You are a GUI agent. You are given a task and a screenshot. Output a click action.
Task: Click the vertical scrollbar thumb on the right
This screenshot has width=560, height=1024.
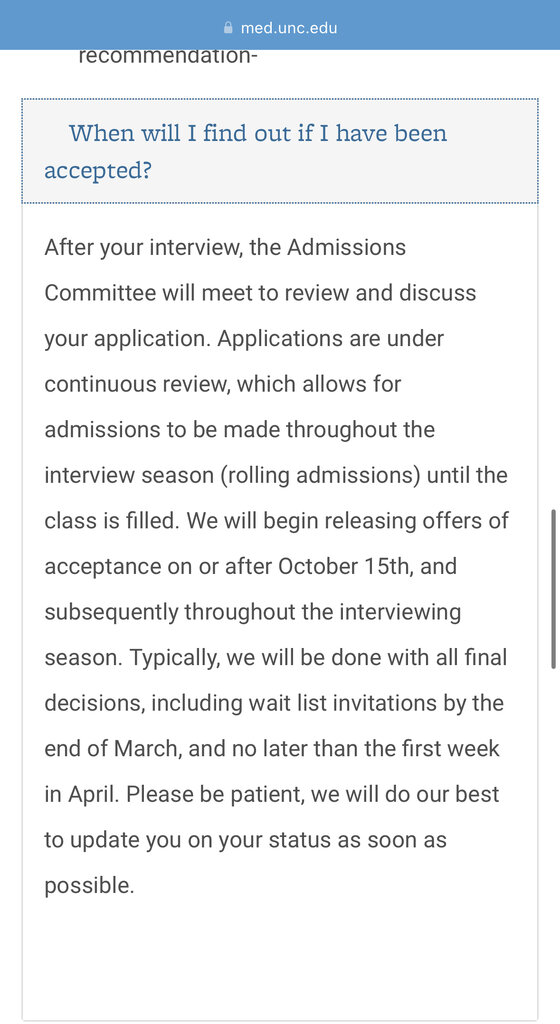tap(553, 588)
